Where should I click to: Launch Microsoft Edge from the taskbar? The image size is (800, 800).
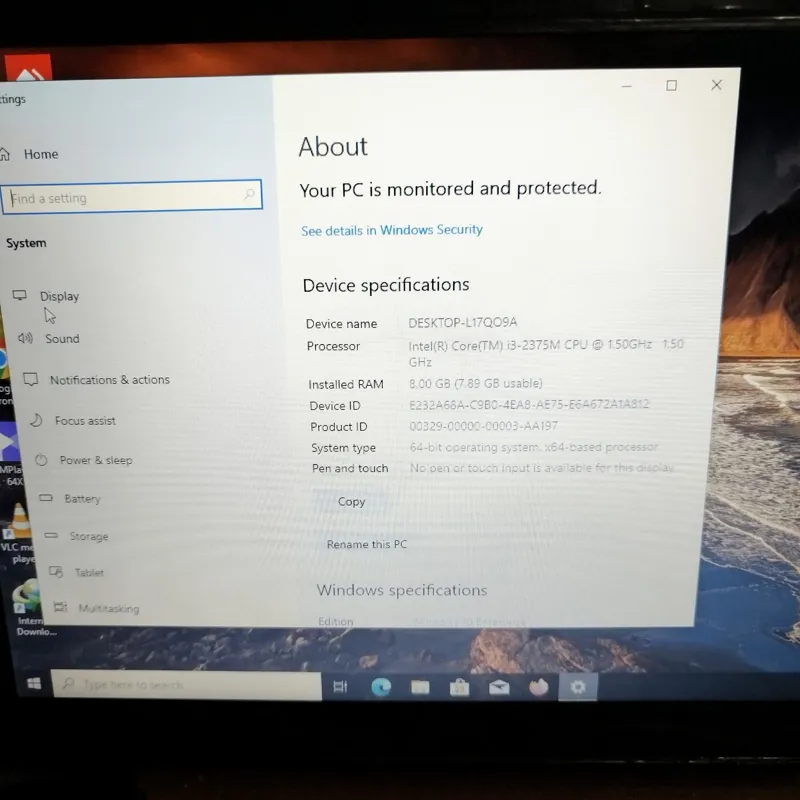[x=381, y=687]
